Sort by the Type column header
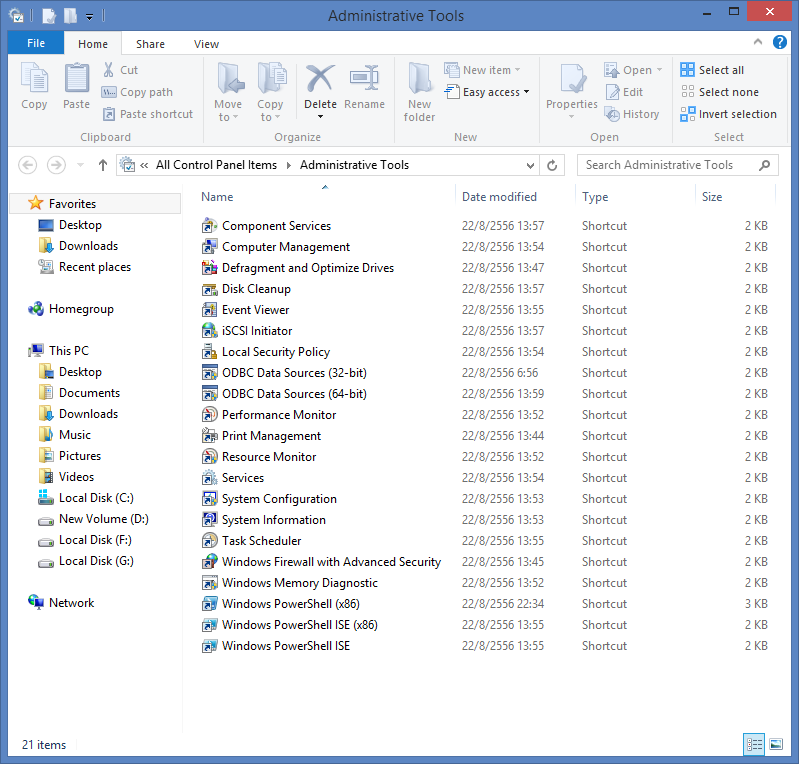Image resolution: width=799 pixels, height=764 pixels. point(595,197)
